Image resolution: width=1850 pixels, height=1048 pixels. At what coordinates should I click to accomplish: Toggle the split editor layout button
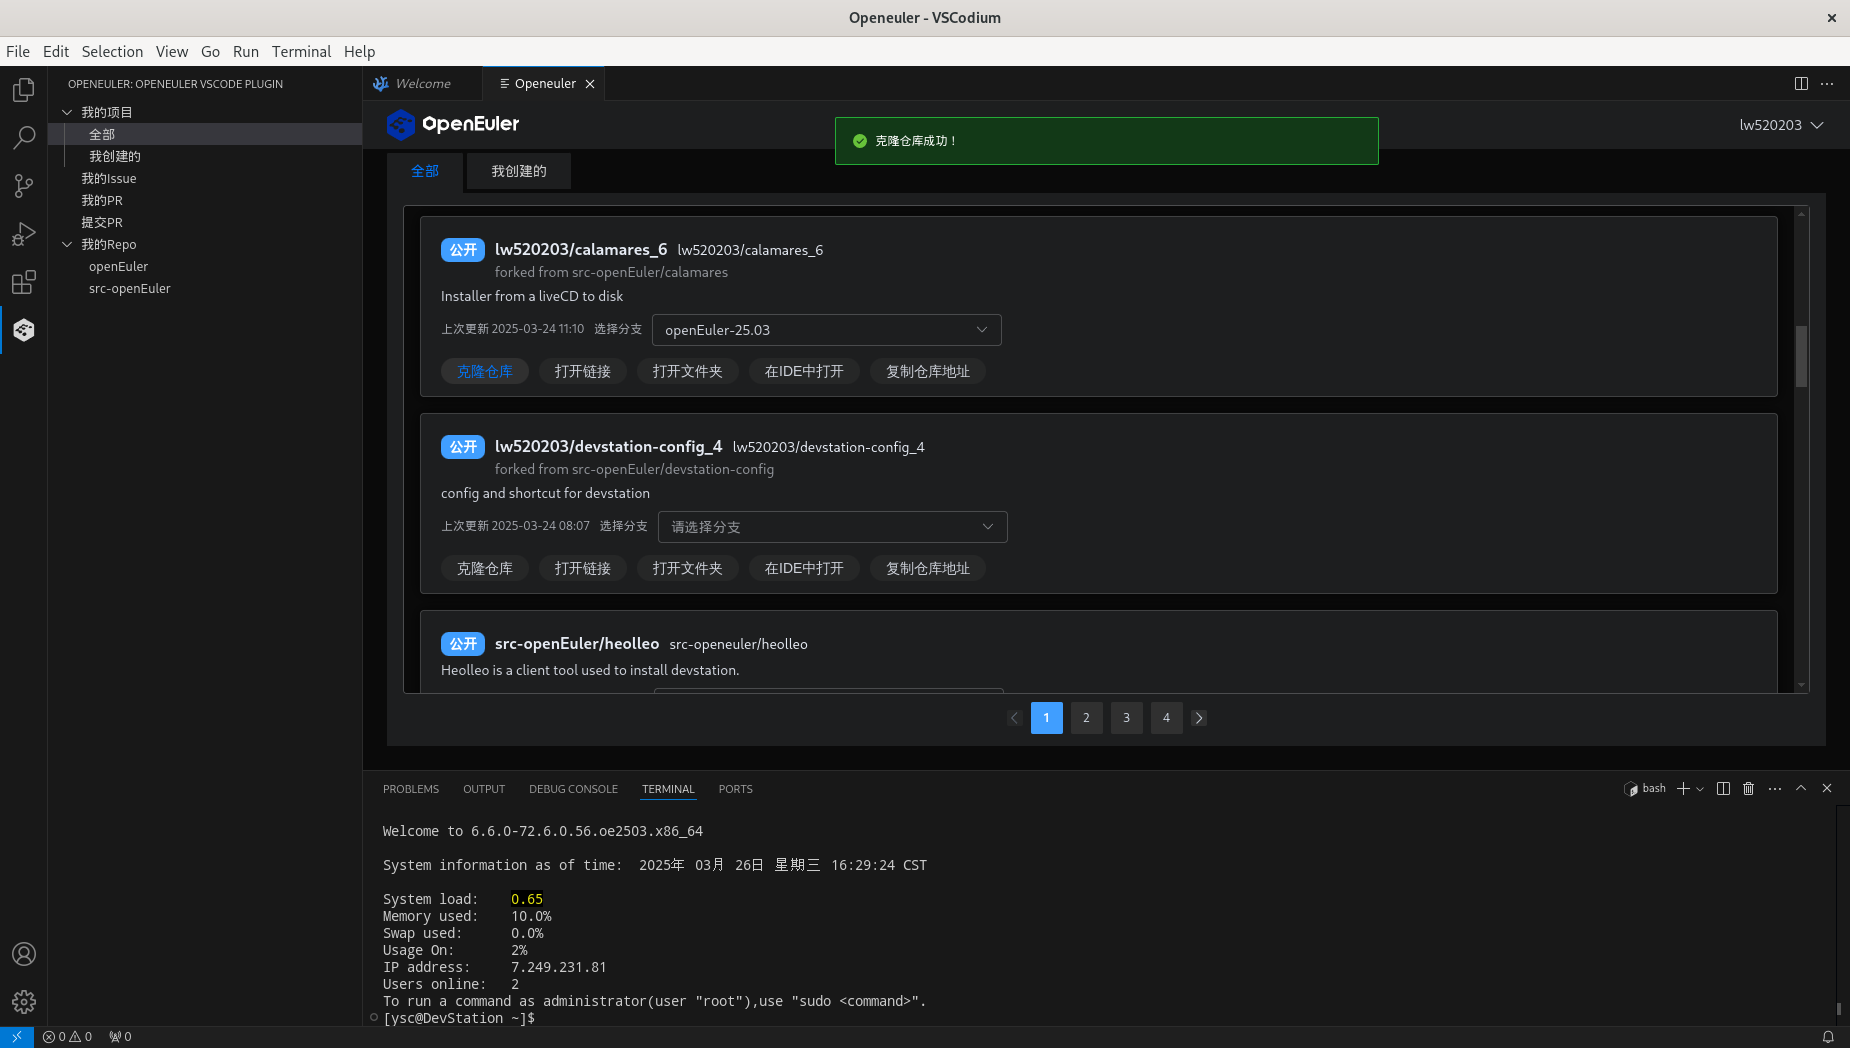tap(1801, 84)
